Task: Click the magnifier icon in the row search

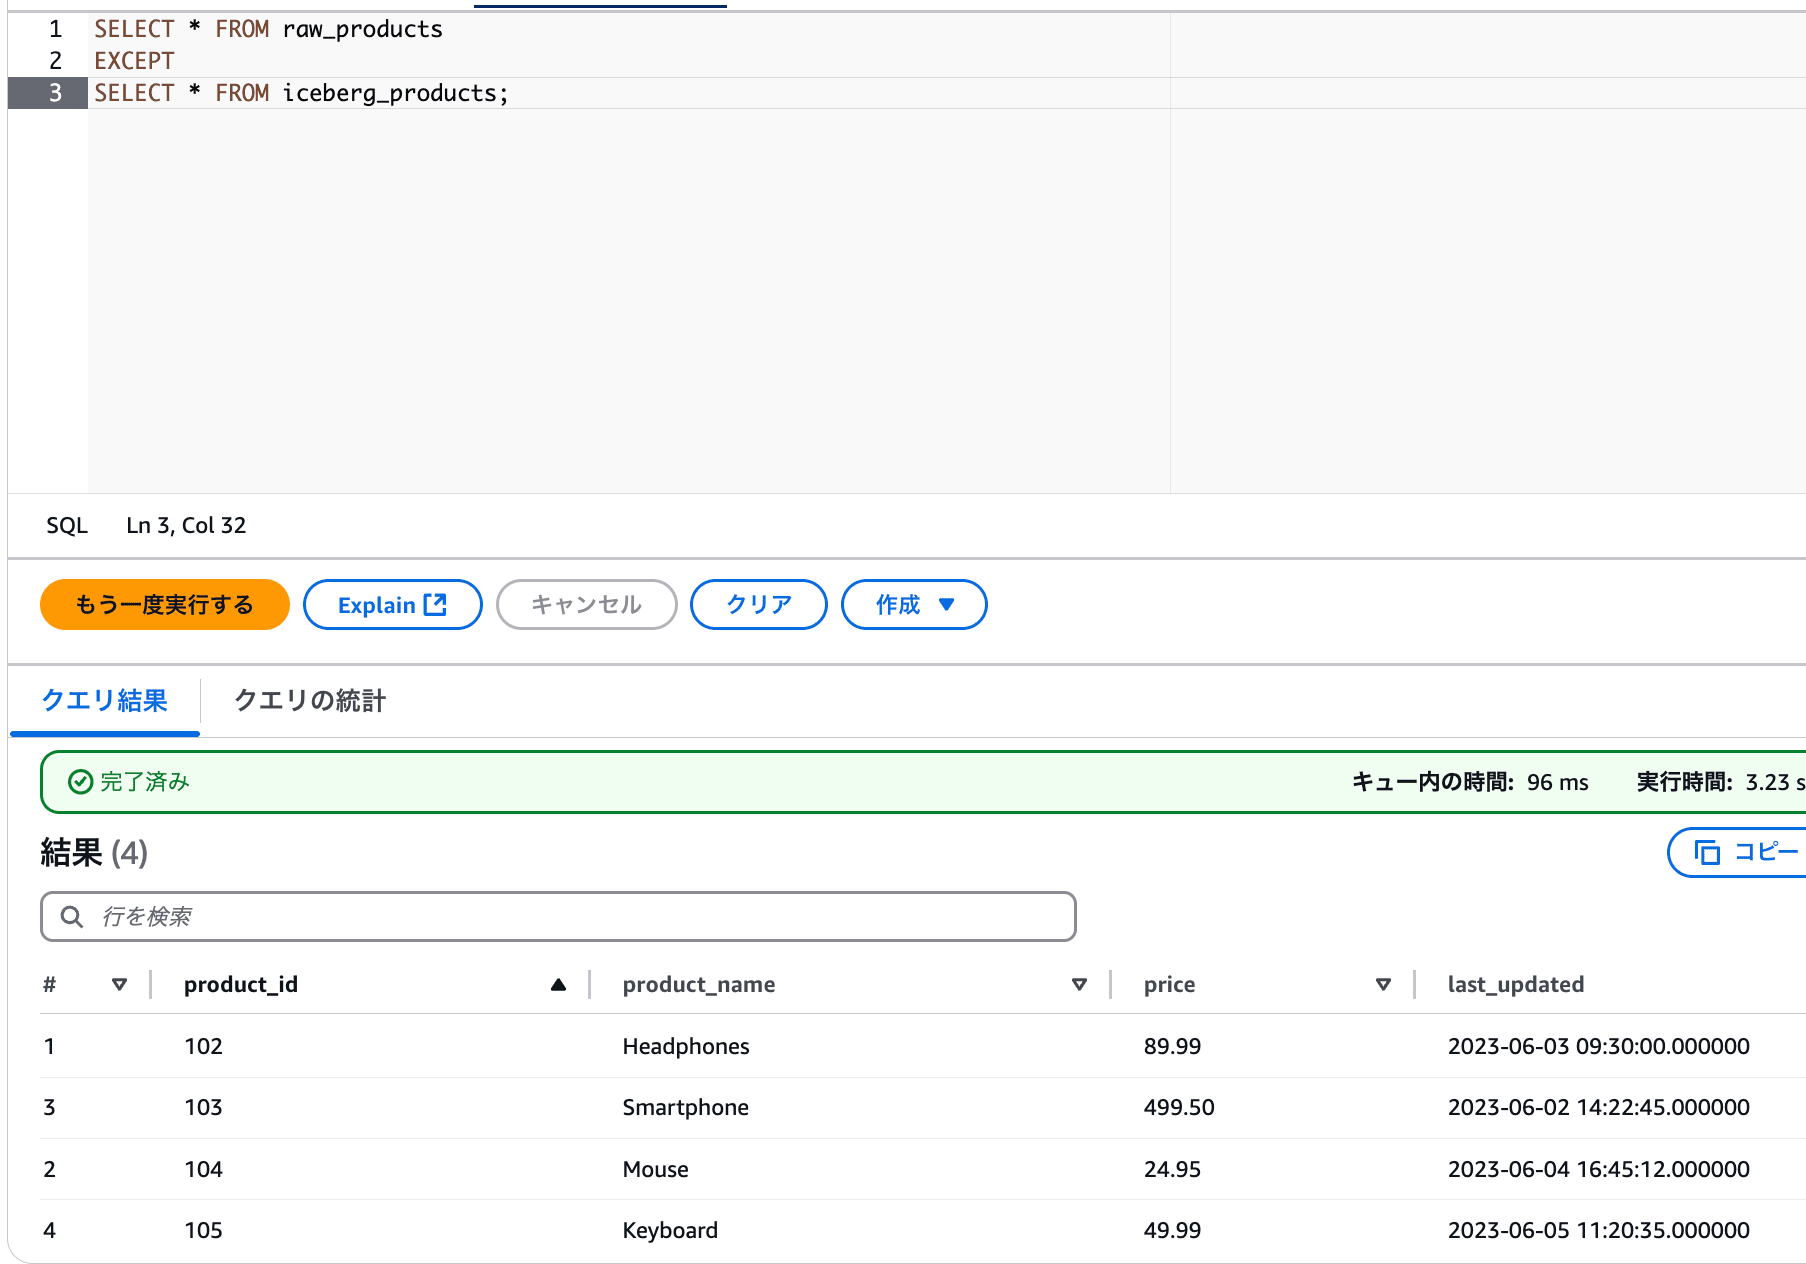Action: tap(72, 916)
